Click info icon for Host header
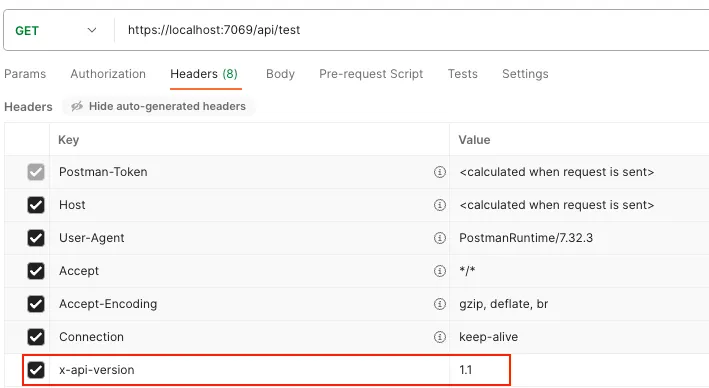 [440, 205]
